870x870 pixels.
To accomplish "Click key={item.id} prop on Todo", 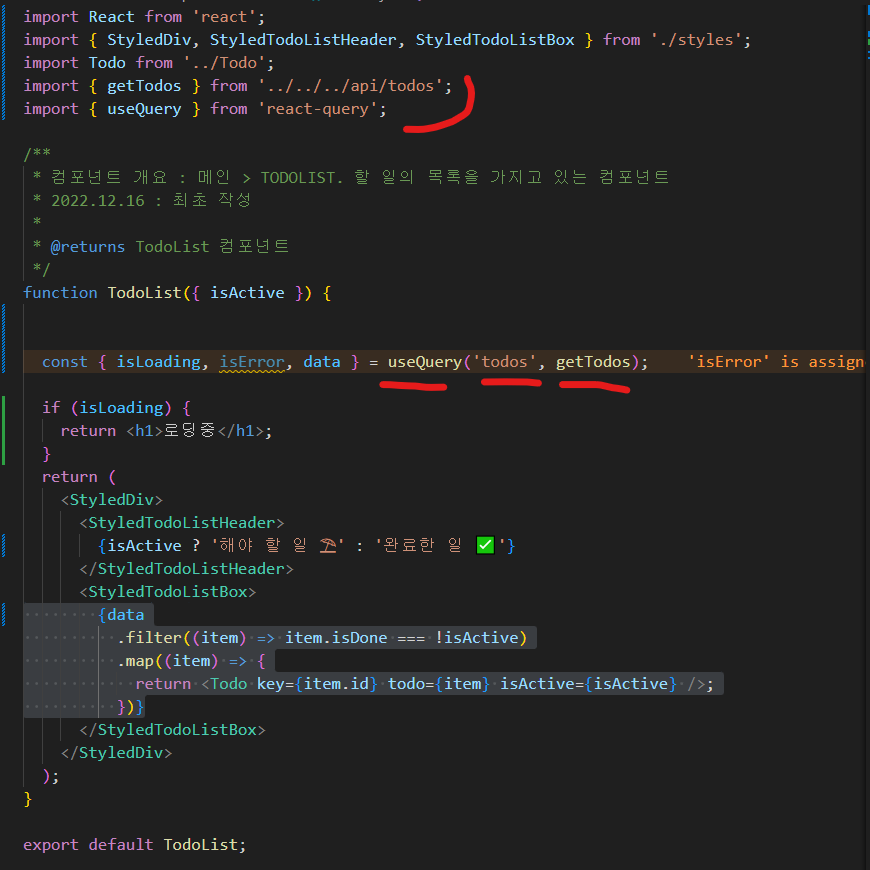I will pyautogui.click(x=317, y=684).
